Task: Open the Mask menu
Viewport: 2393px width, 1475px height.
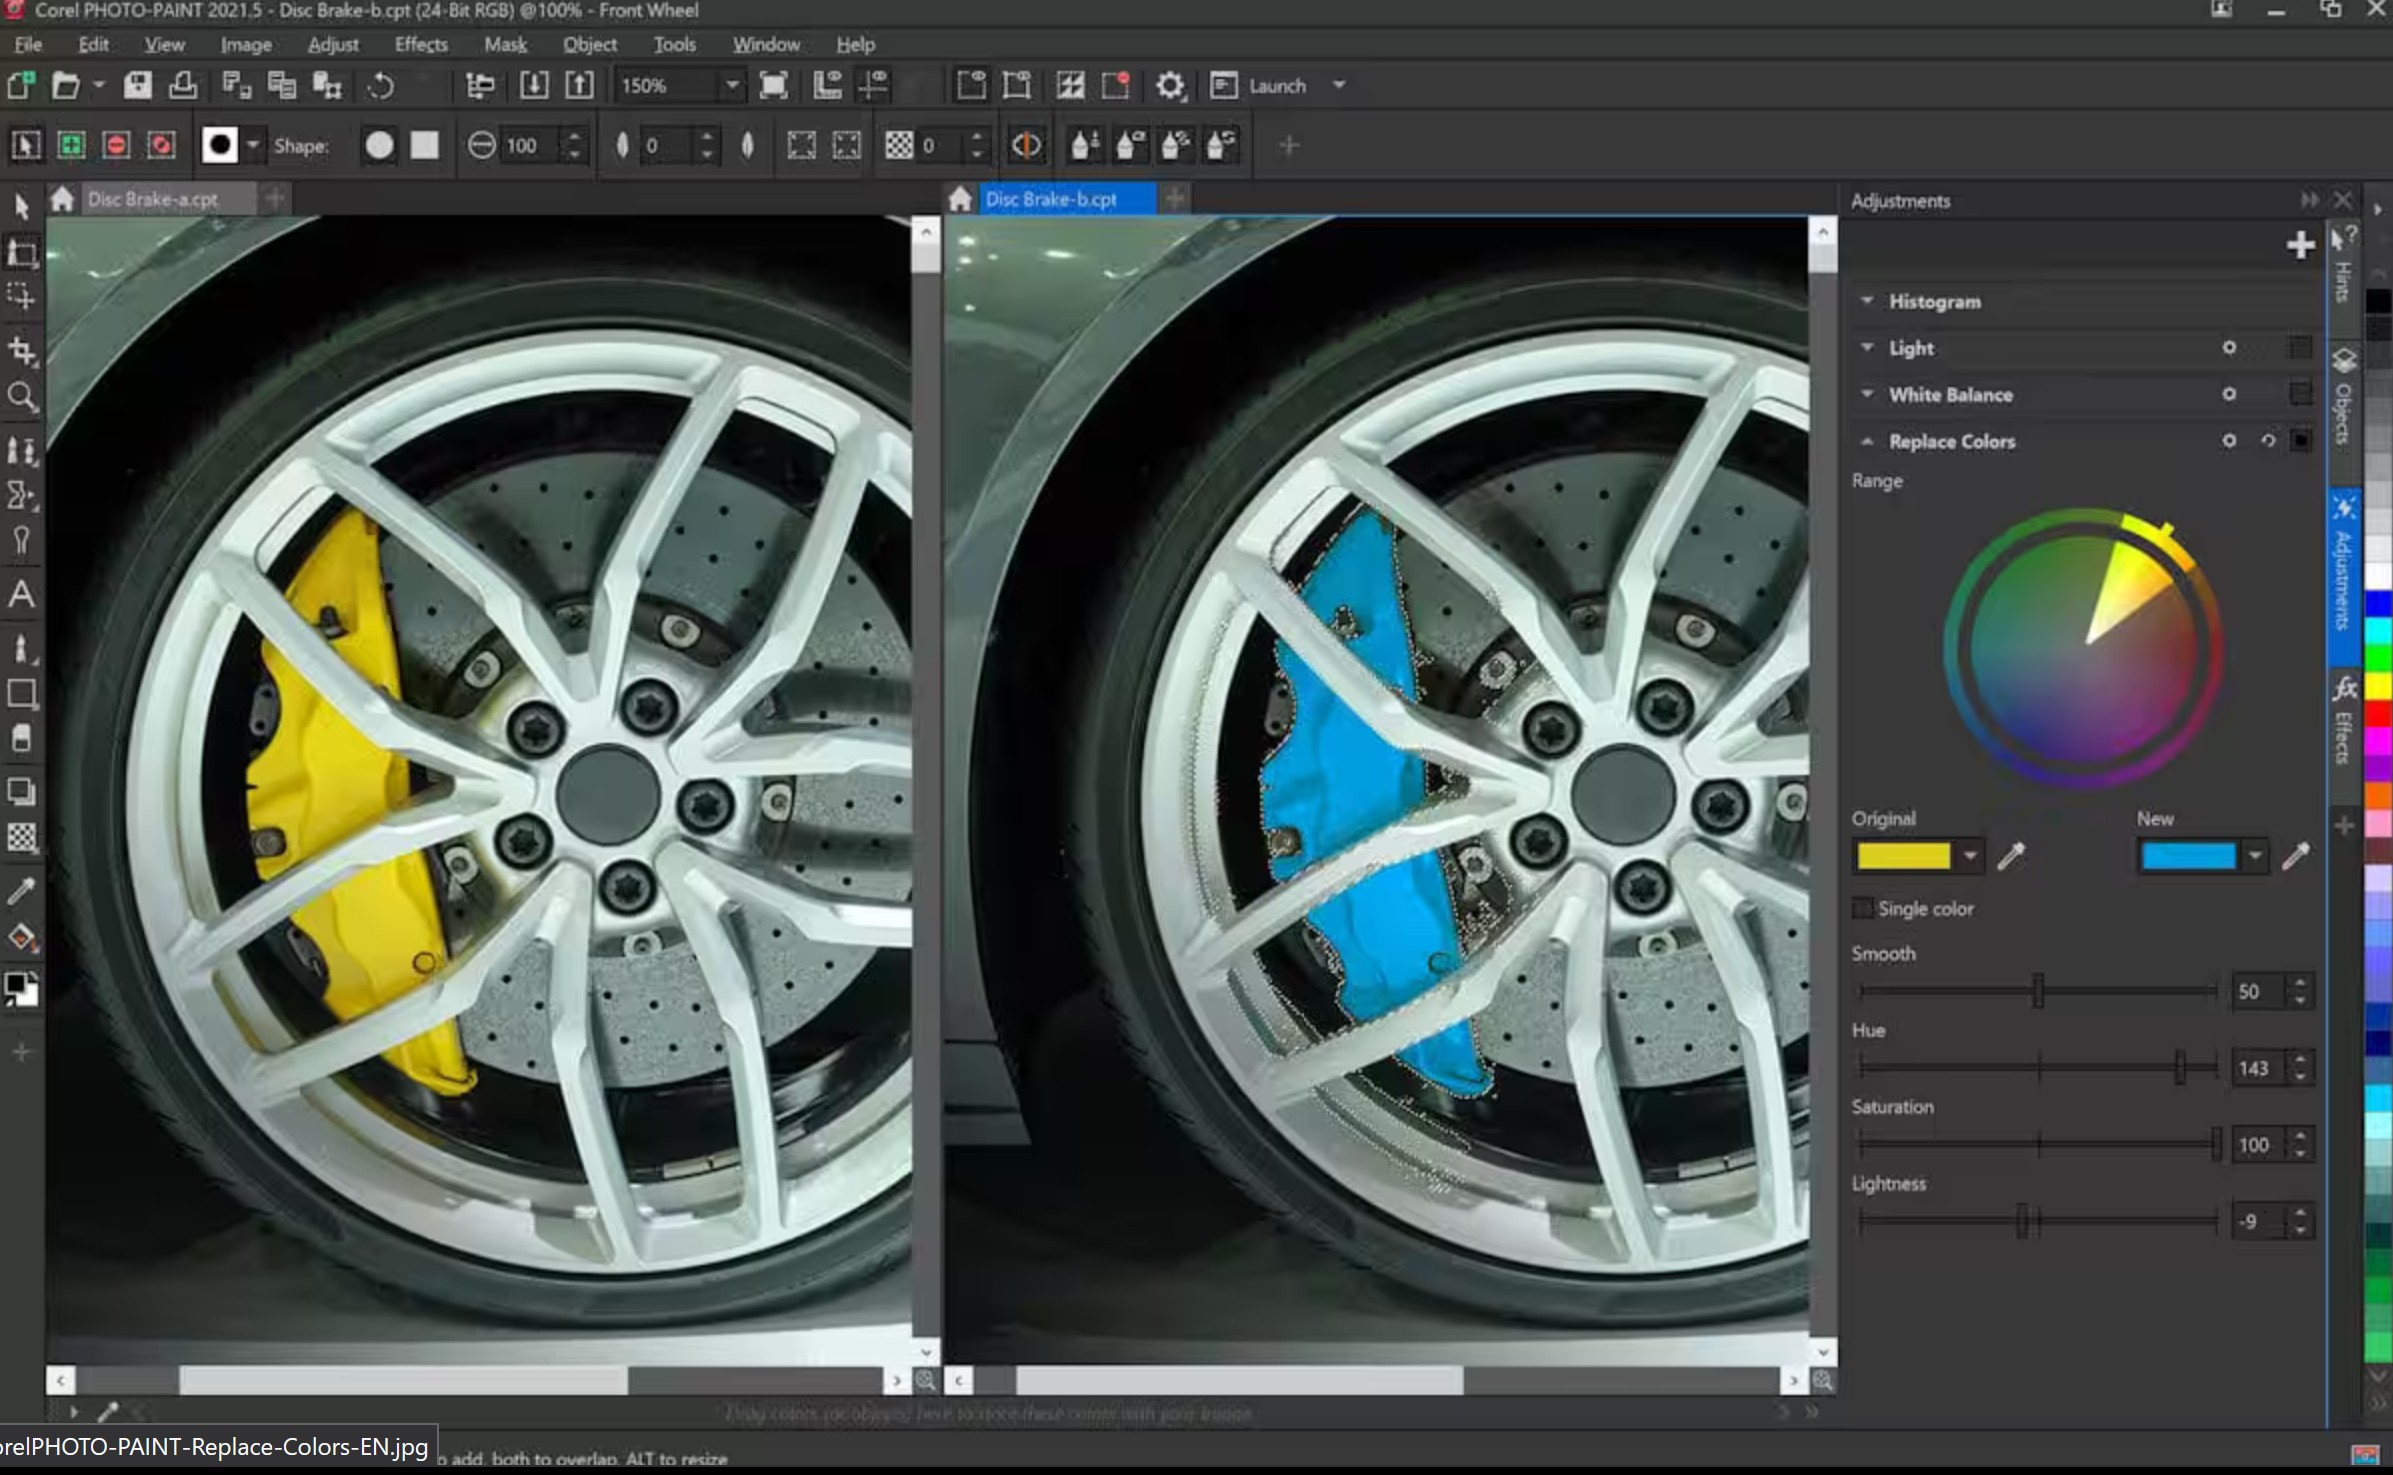Action: tap(505, 44)
